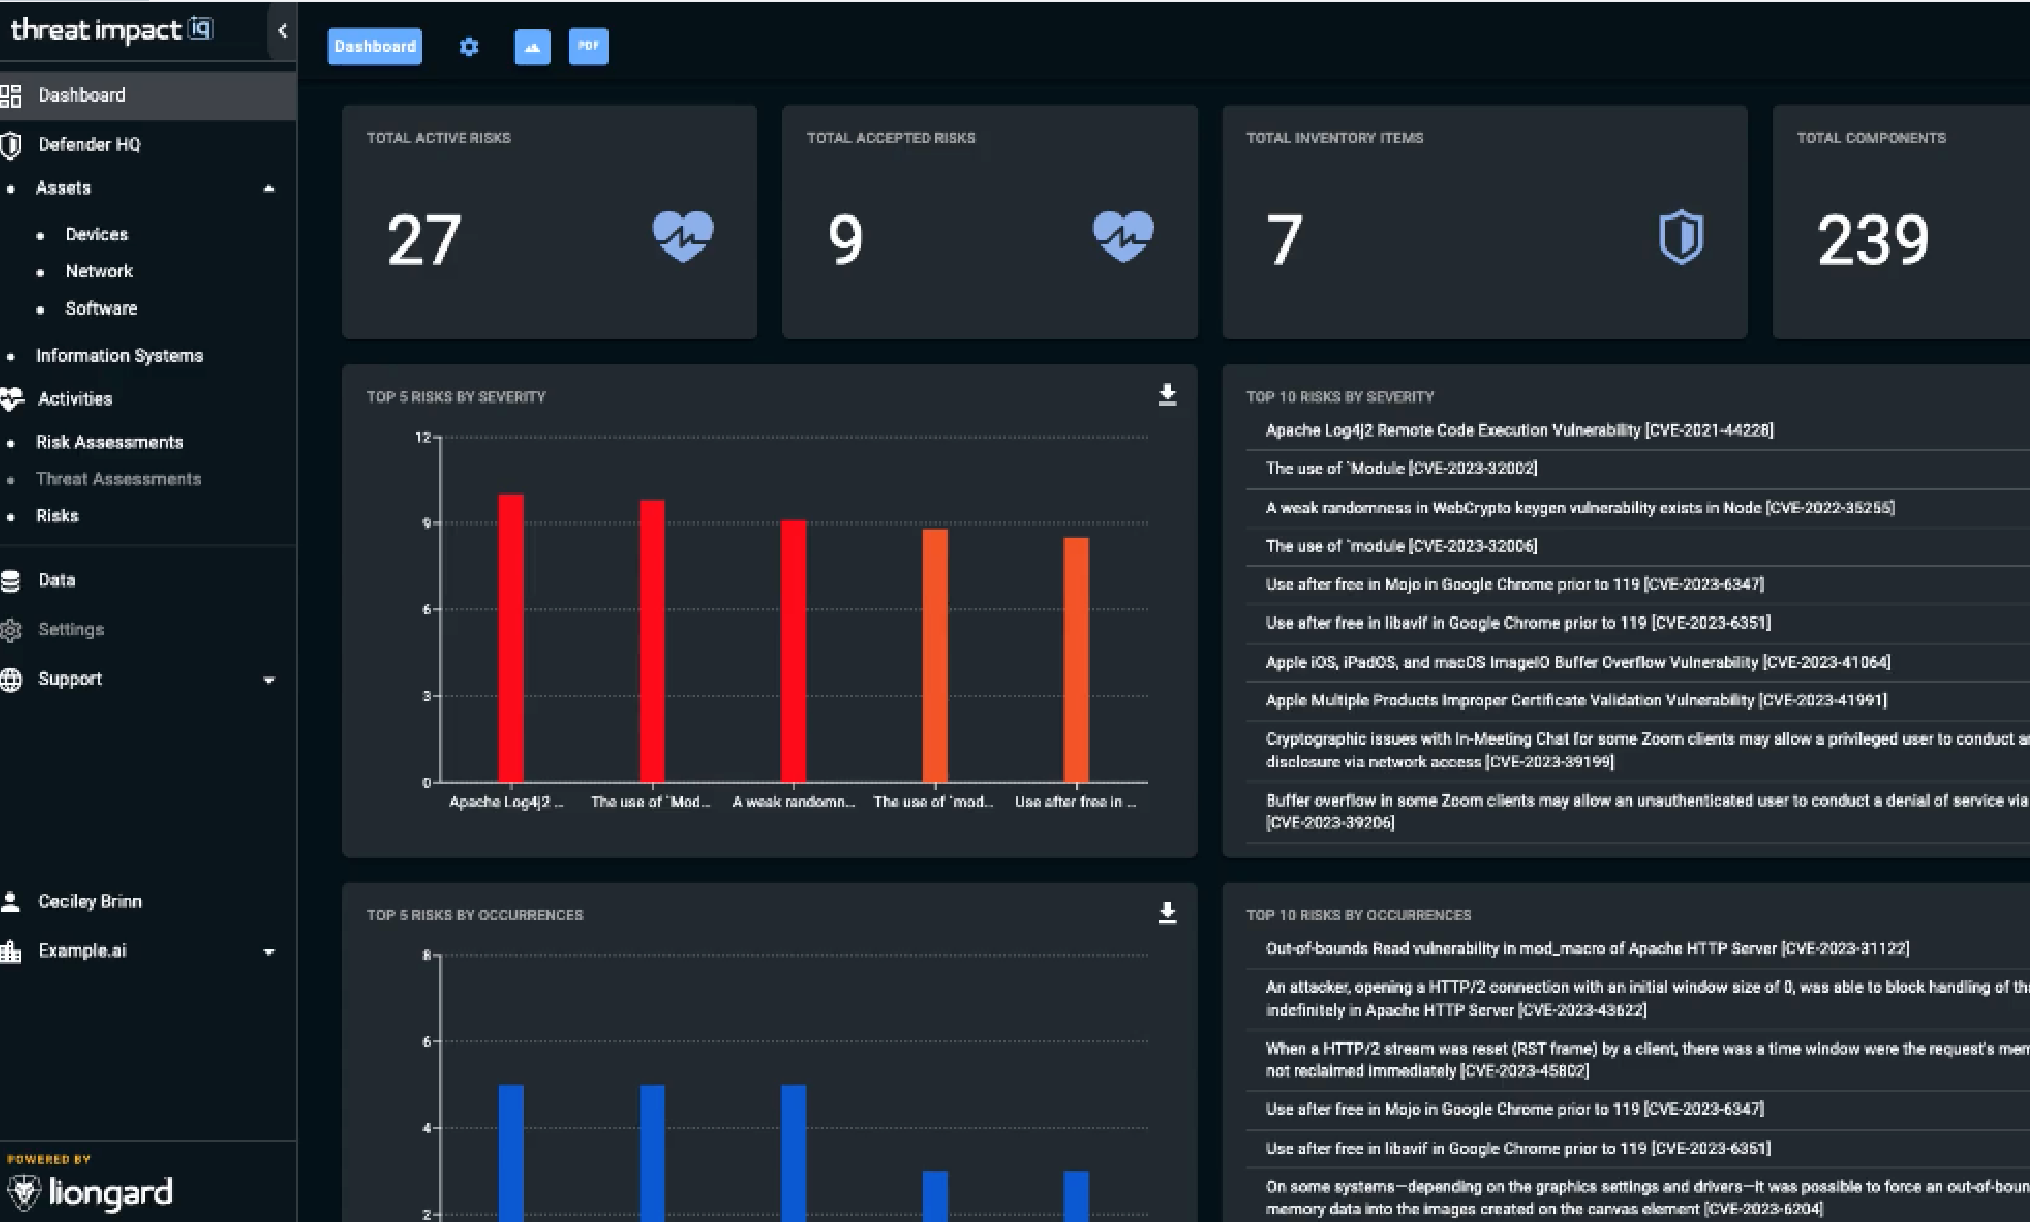Open Threat Assessments page
This screenshot has width=2030, height=1223.
(x=118, y=479)
